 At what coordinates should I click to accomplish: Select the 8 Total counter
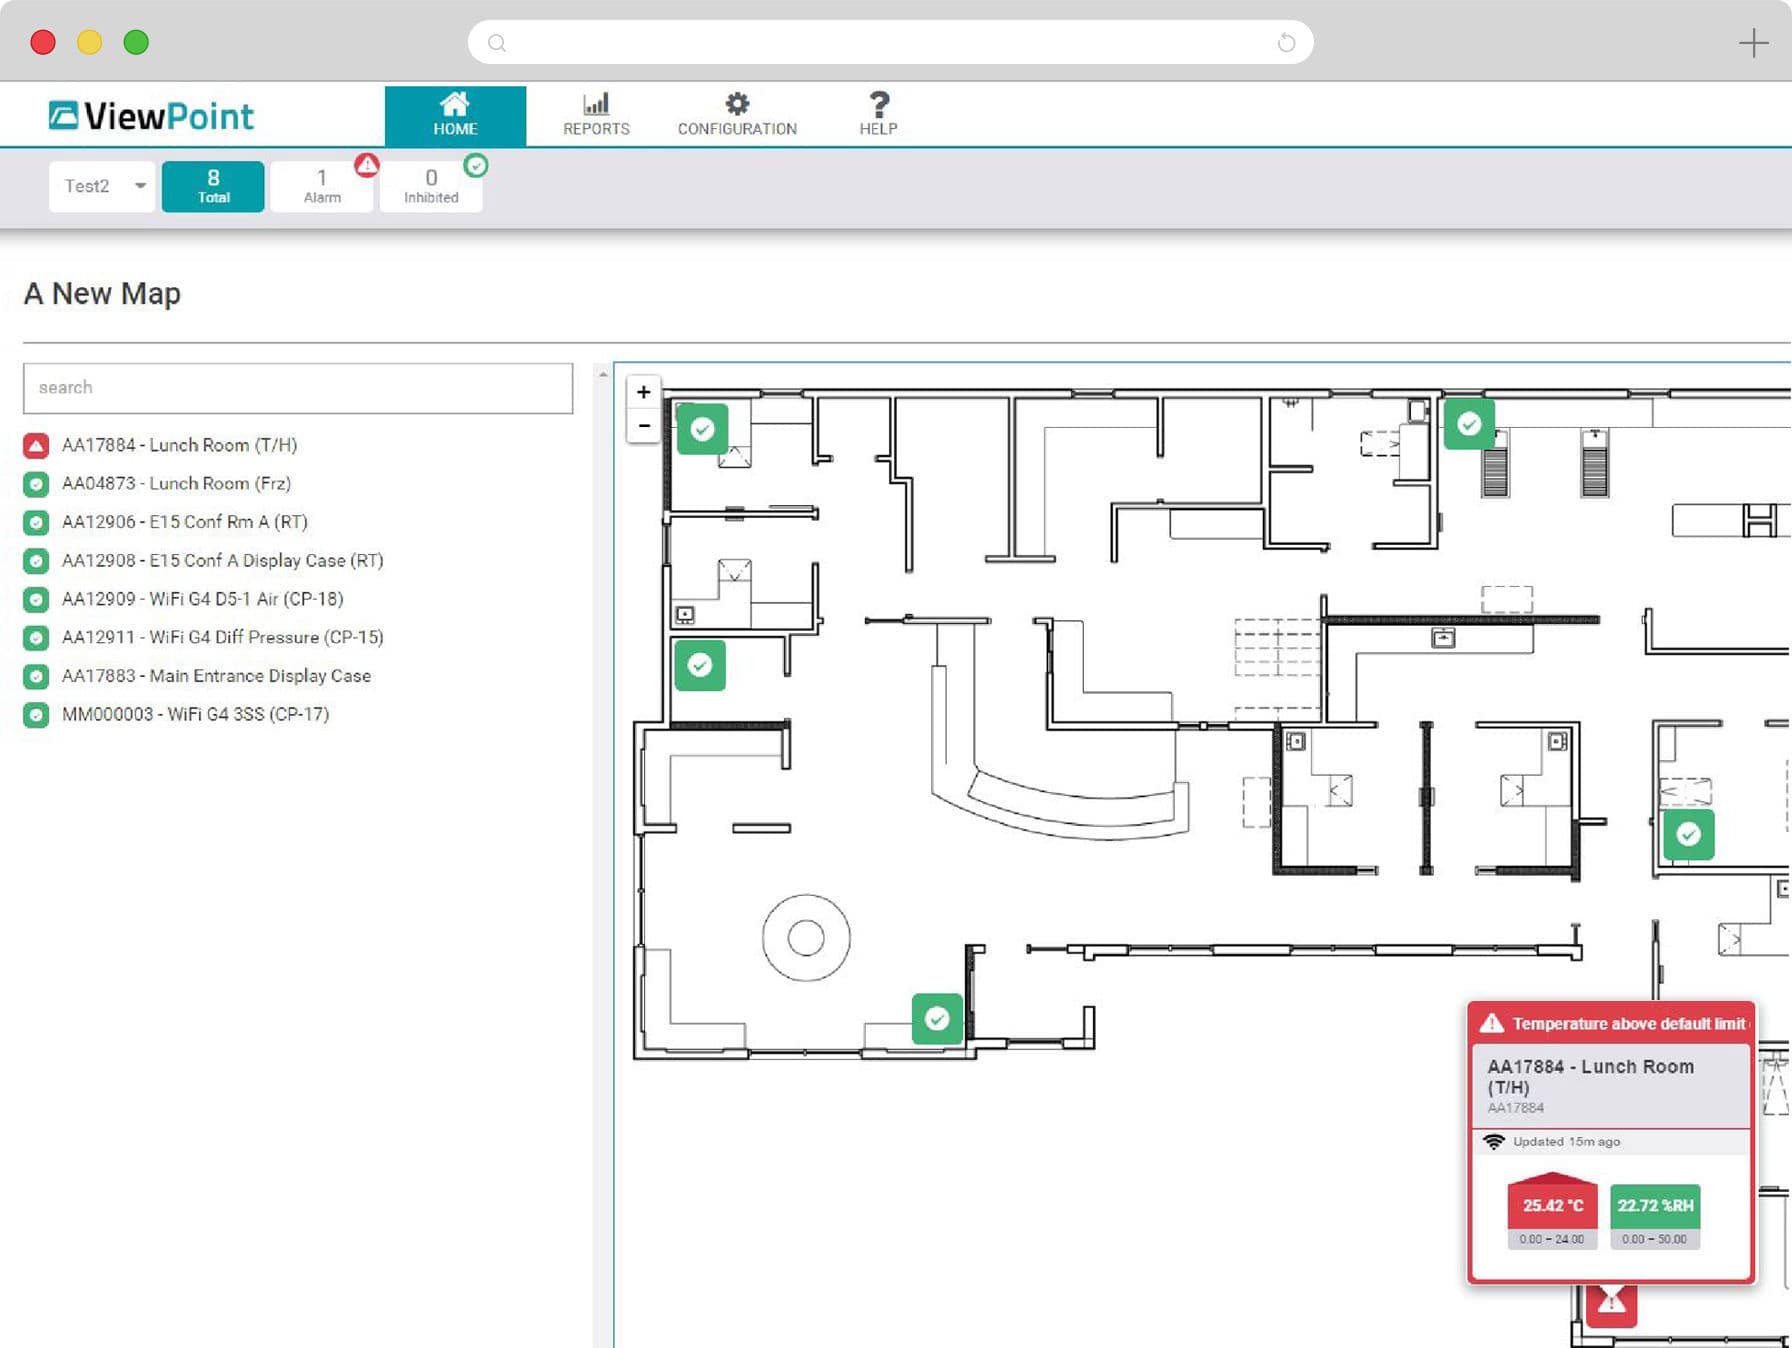click(x=212, y=186)
